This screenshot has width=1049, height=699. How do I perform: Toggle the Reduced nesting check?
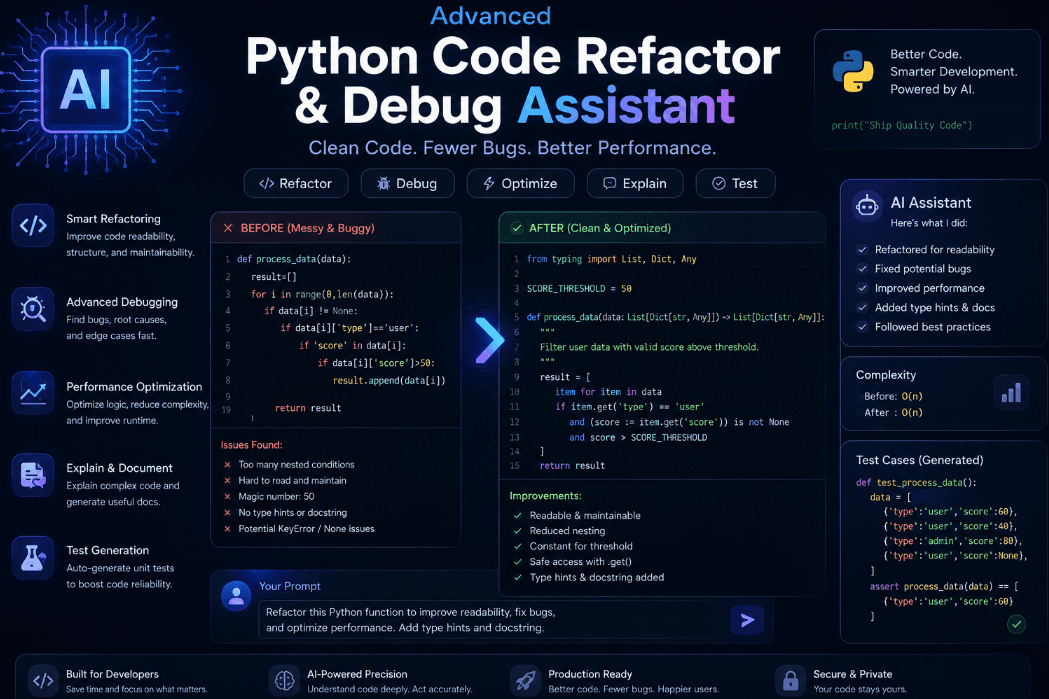coord(517,531)
